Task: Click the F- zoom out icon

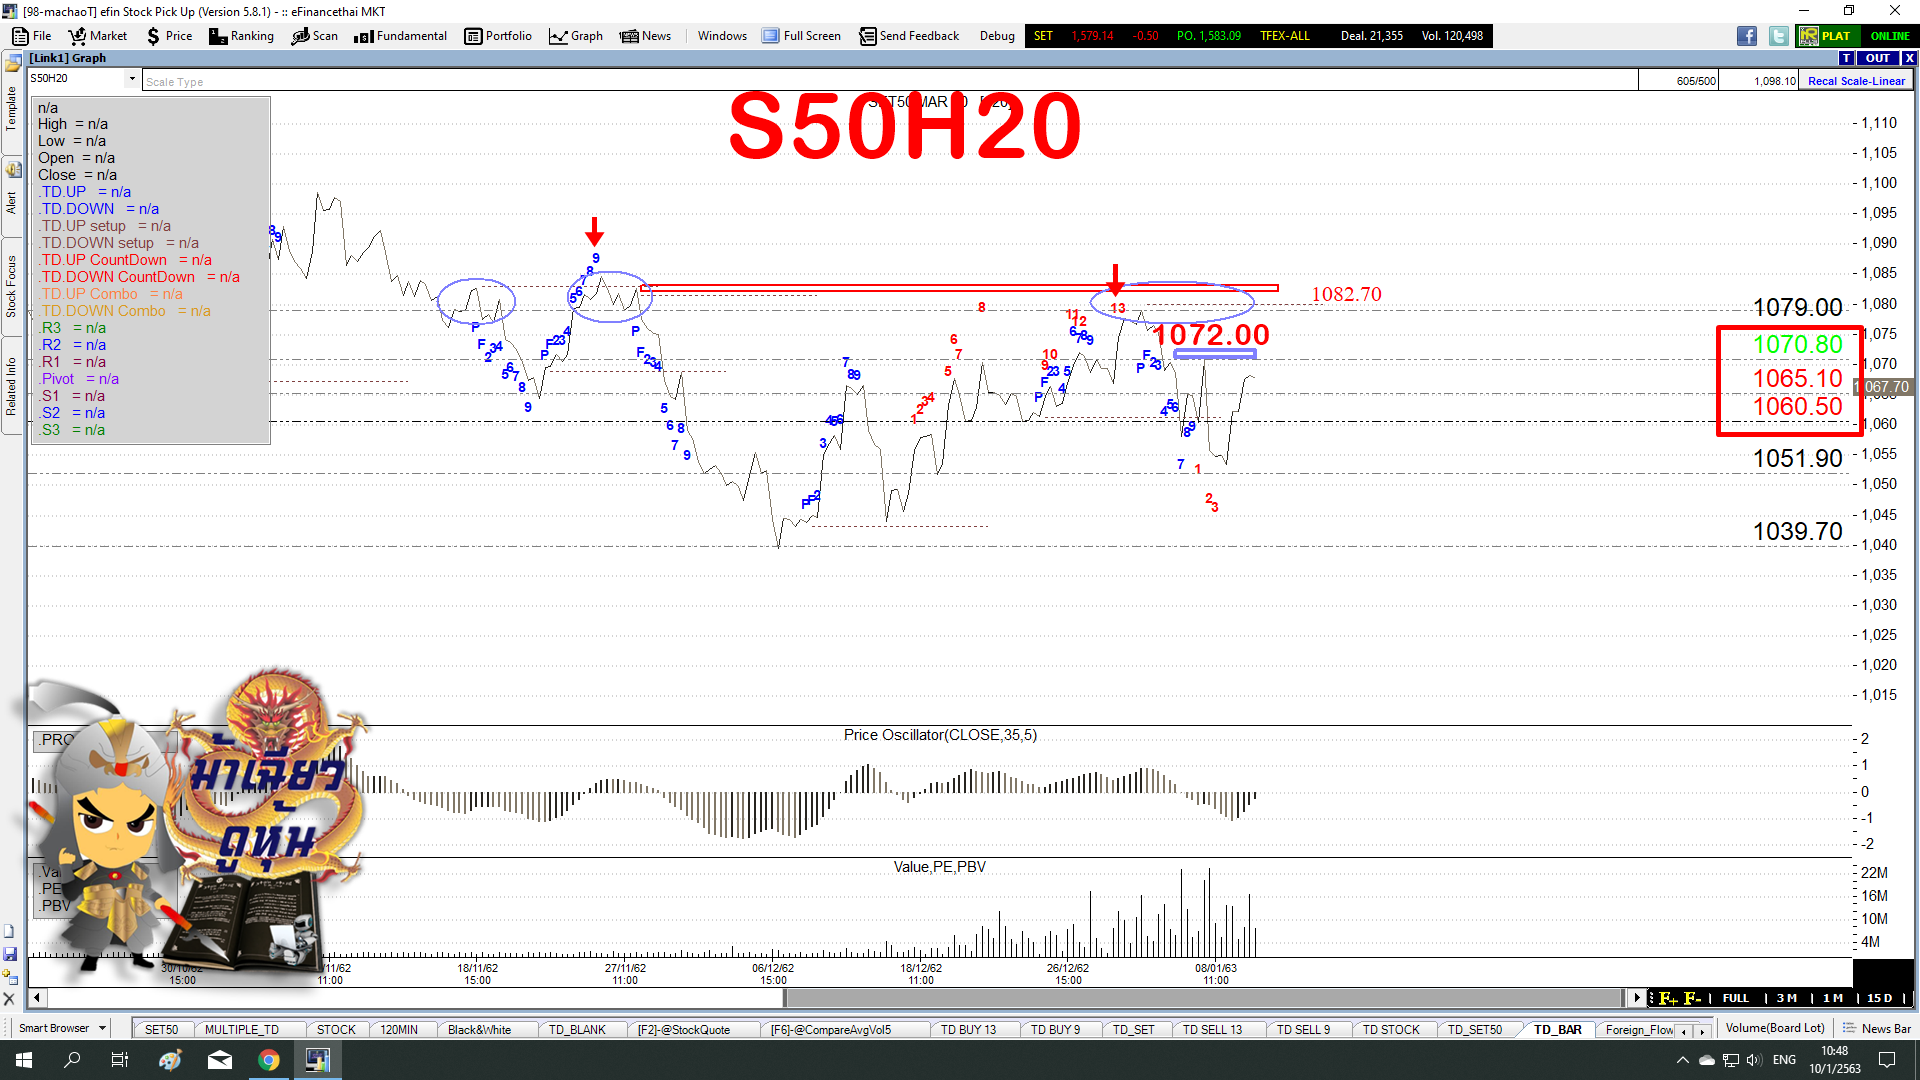Action: click(x=1693, y=998)
